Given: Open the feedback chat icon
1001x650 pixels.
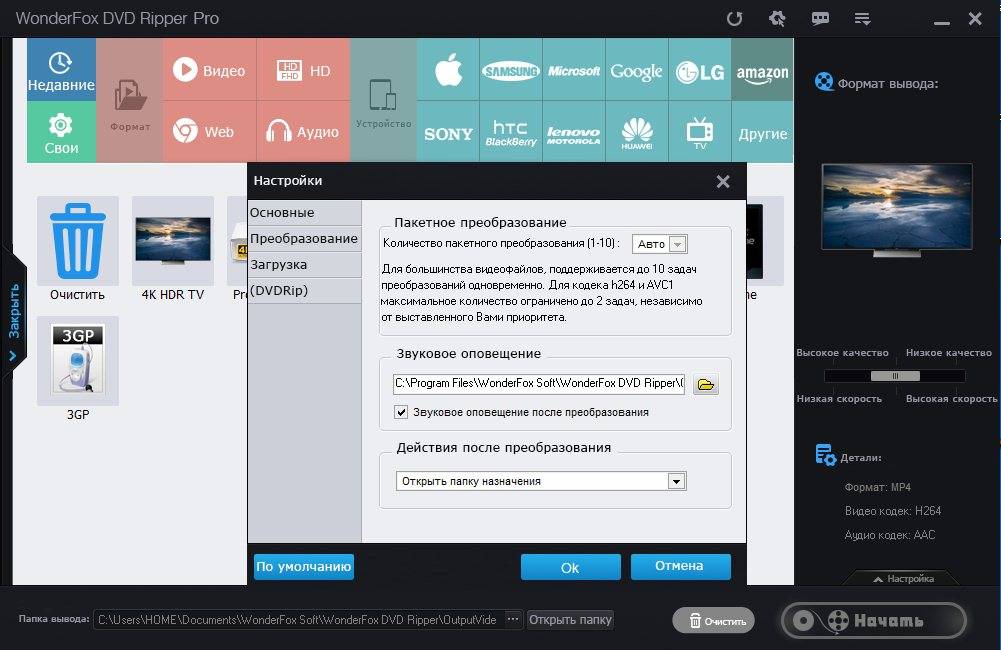Looking at the screenshot, I should [x=820, y=19].
